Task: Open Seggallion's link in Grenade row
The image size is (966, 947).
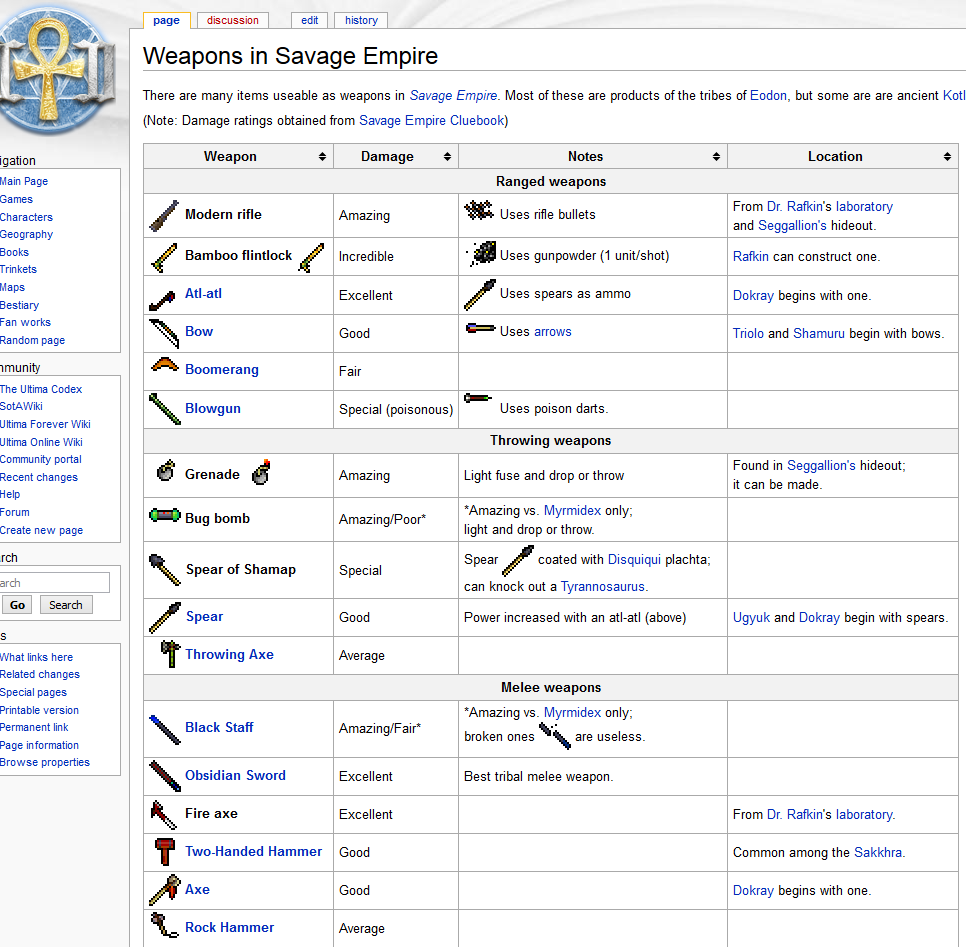Action: click(821, 465)
